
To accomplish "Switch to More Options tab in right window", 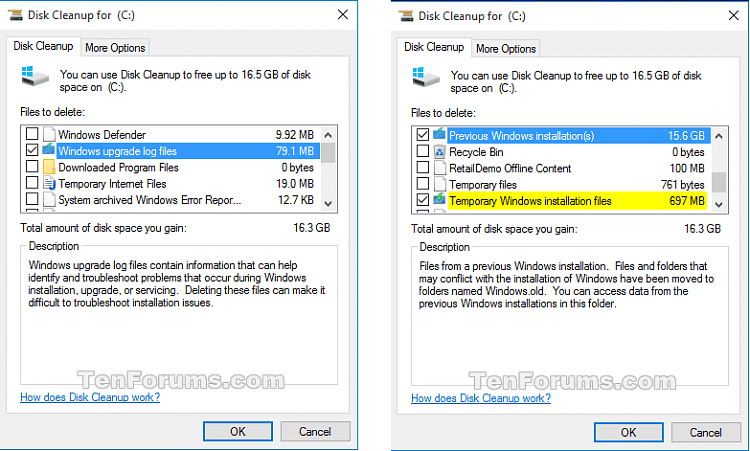I will coord(506,49).
